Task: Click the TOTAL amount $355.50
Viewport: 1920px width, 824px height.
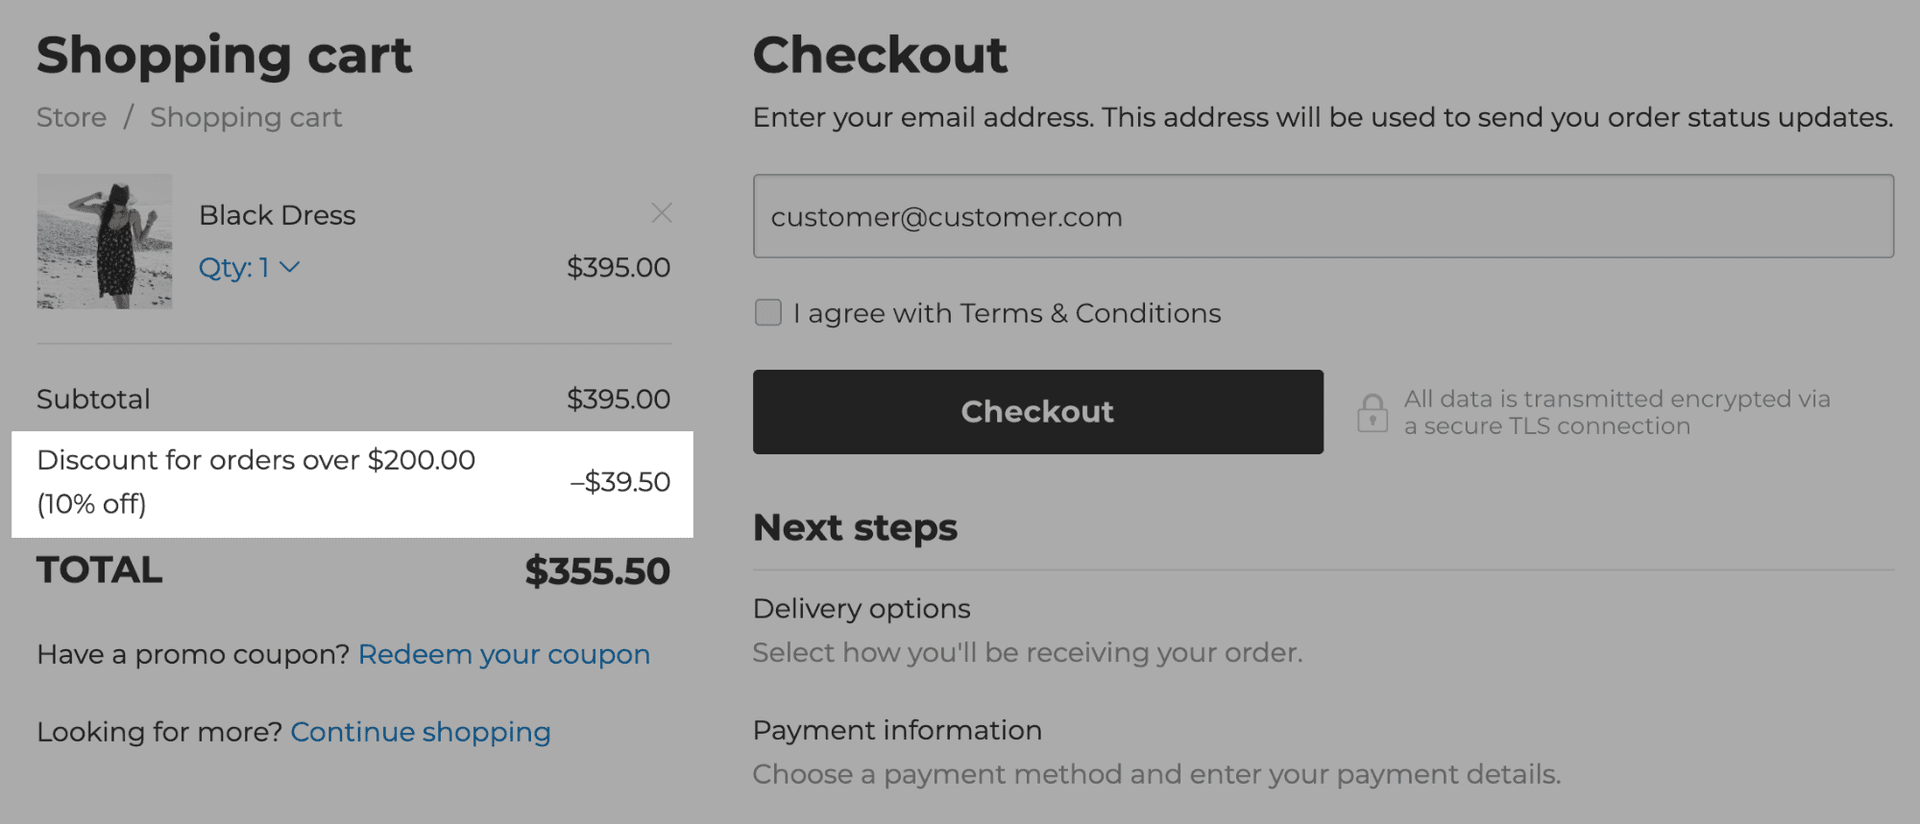Action: pos(597,571)
